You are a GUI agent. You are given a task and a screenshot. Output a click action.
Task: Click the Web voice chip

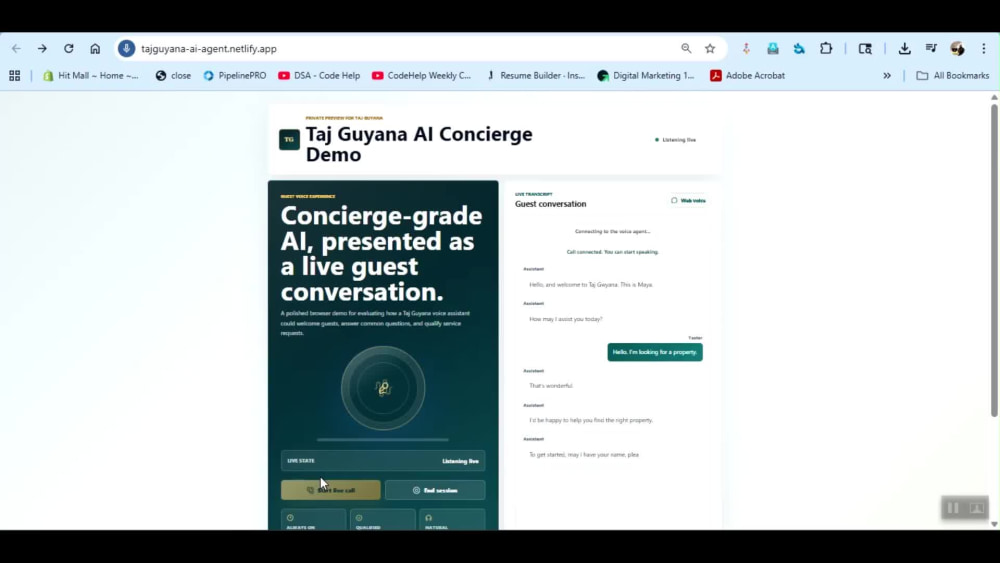coord(688,200)
